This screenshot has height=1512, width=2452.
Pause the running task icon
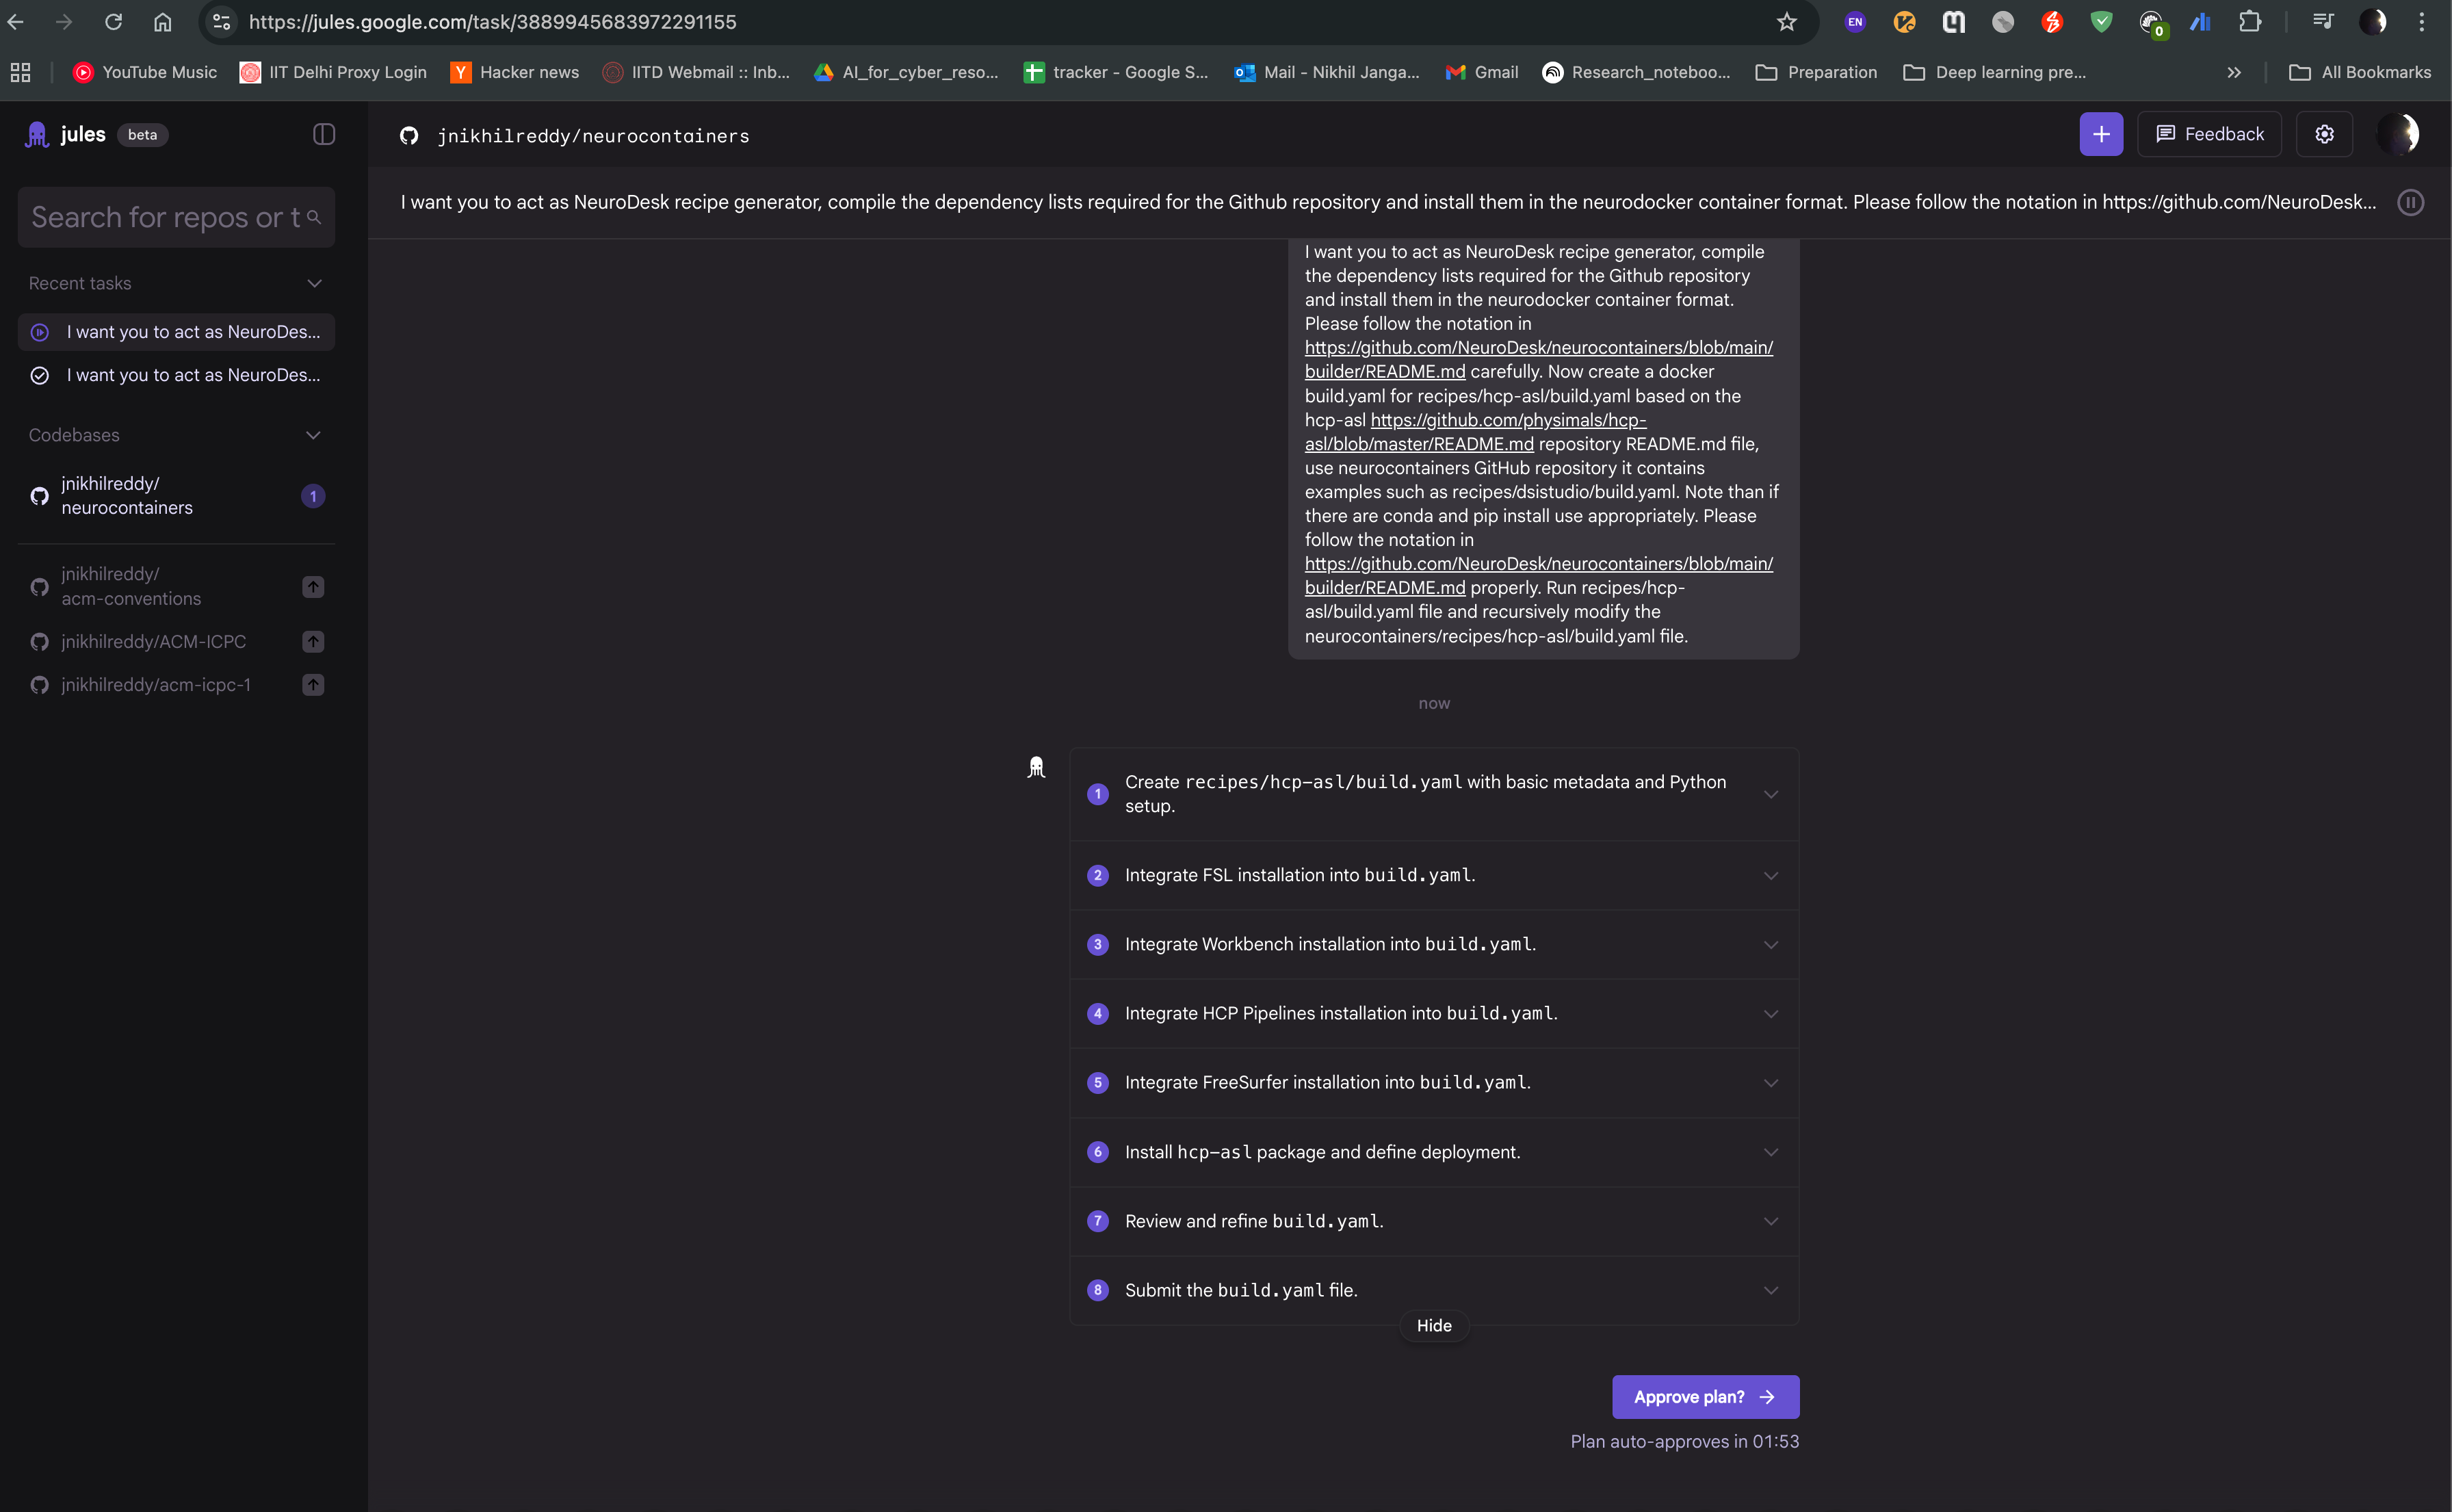pos(2410,203)
